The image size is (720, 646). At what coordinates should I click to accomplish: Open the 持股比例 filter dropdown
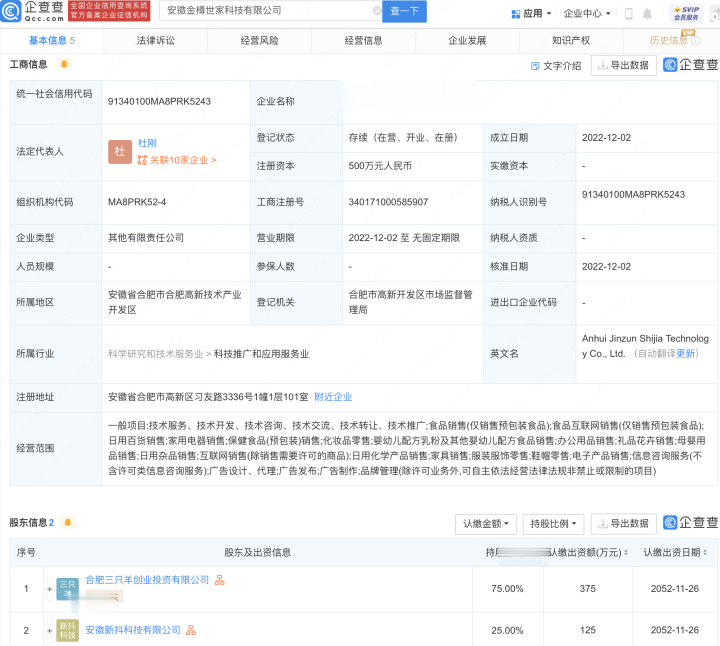553,524
